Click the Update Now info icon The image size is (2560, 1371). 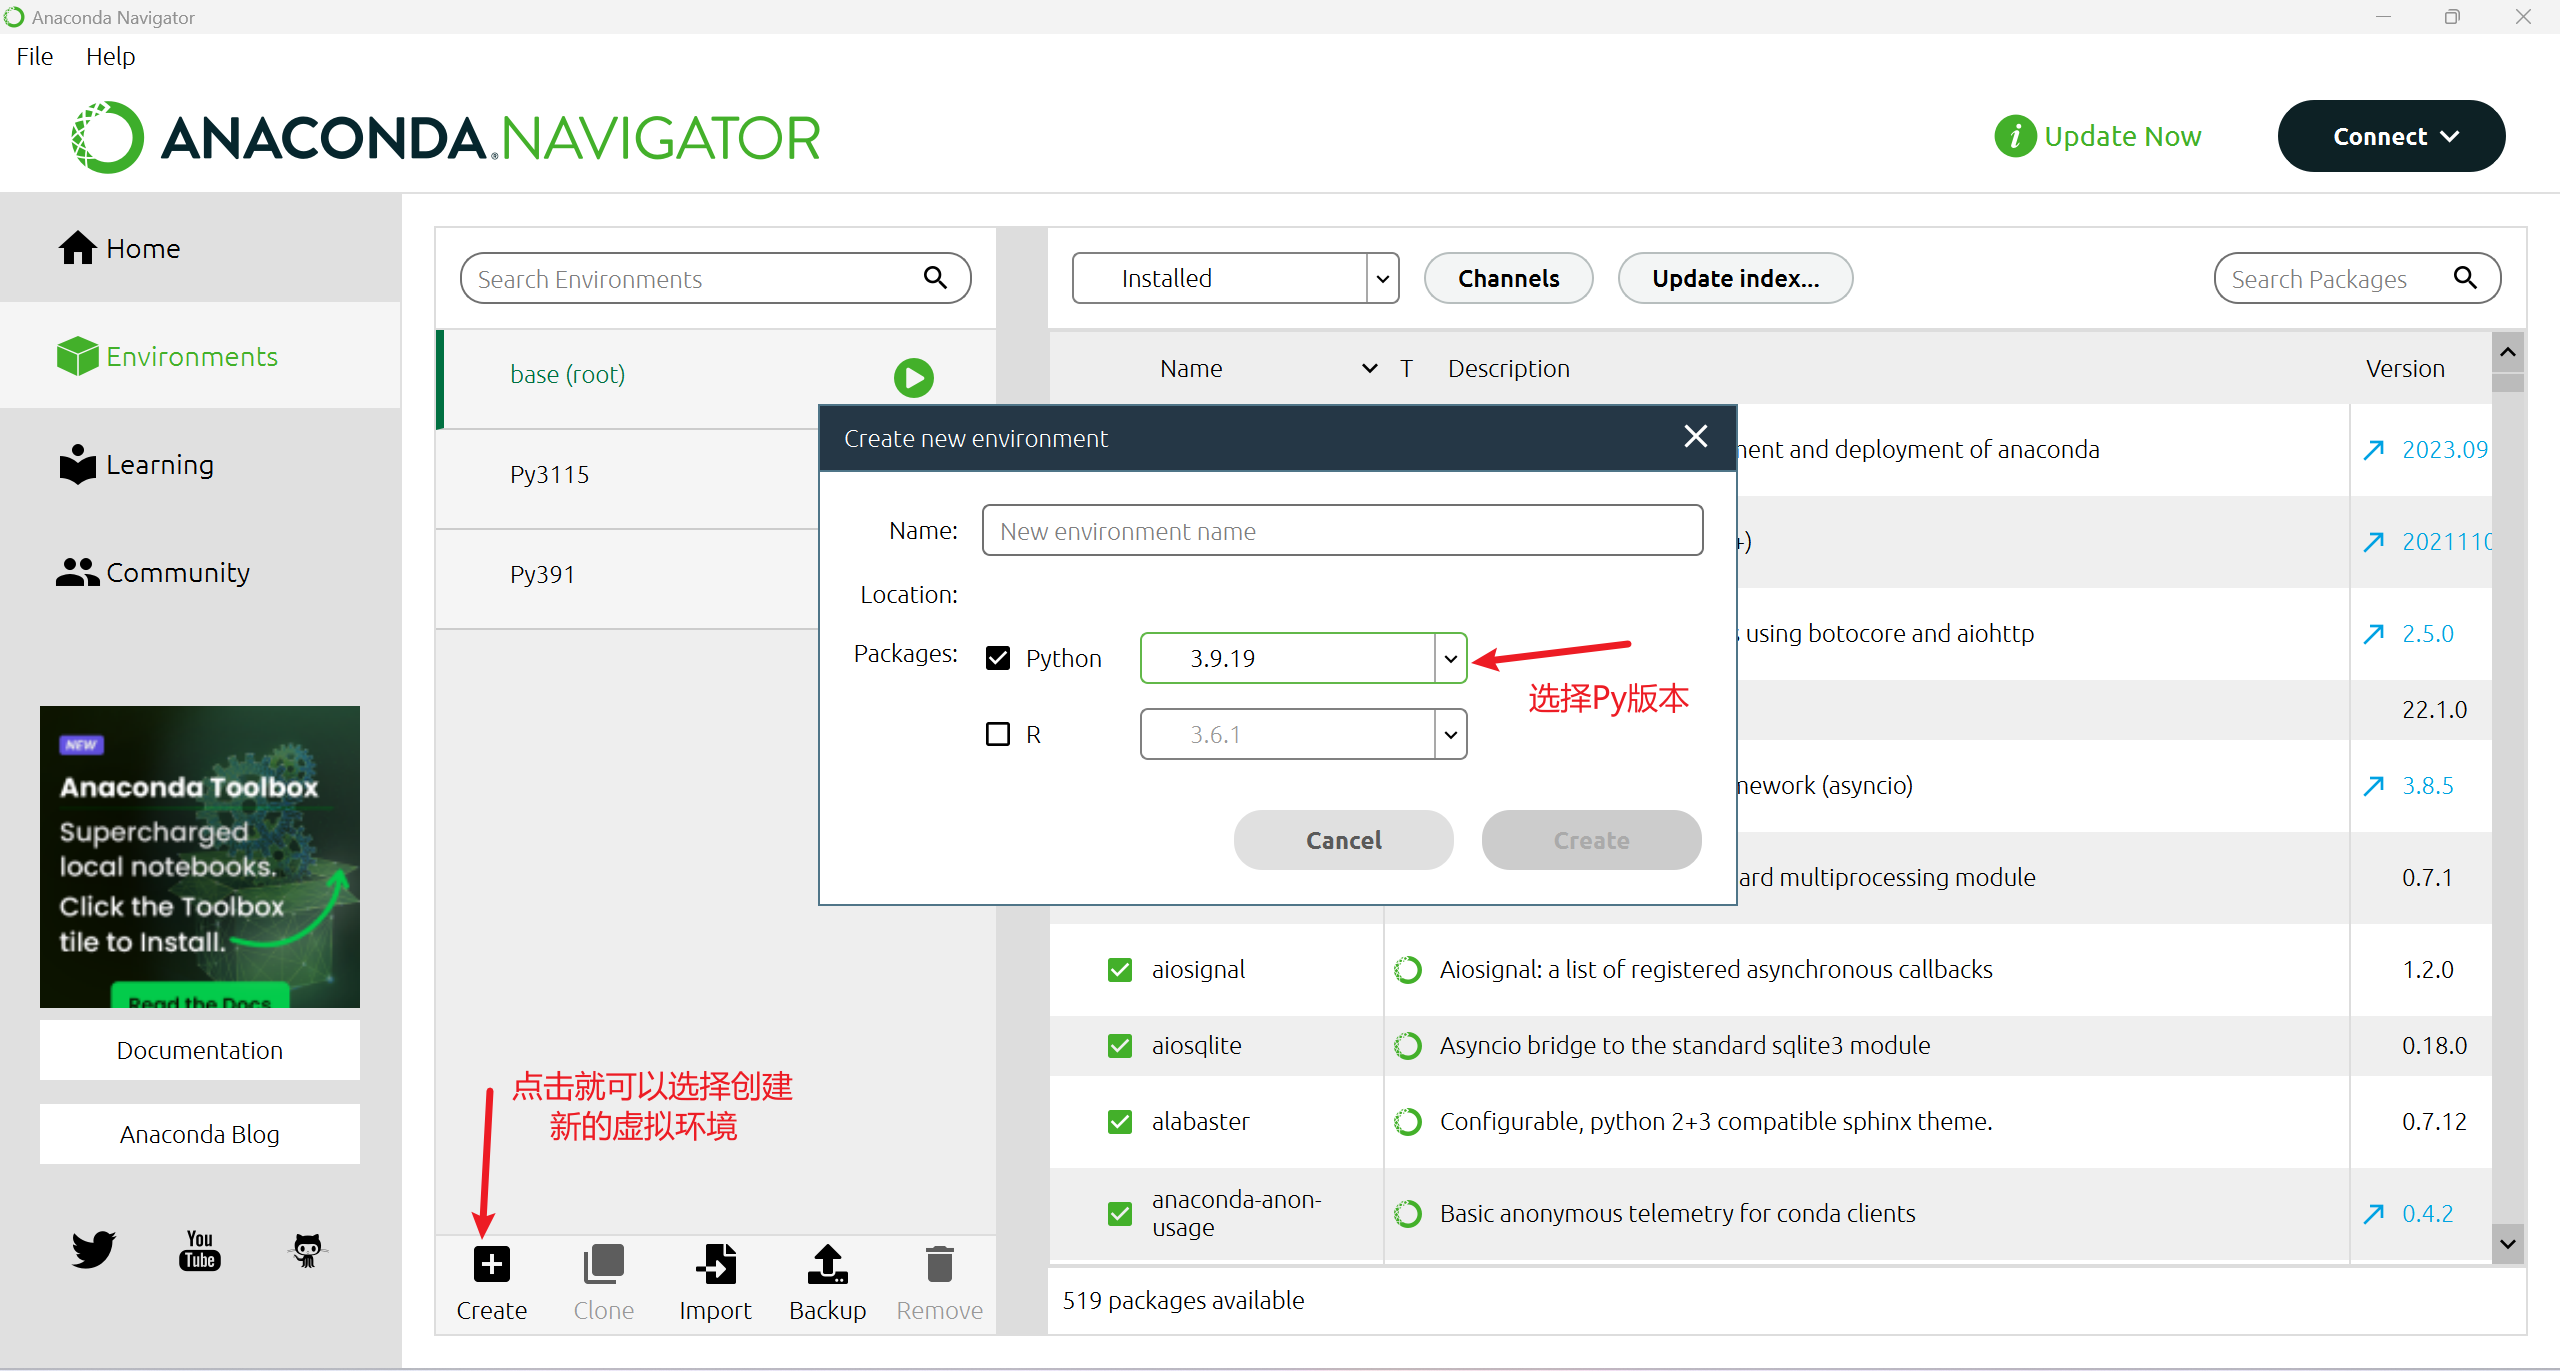coord(2015,136)
